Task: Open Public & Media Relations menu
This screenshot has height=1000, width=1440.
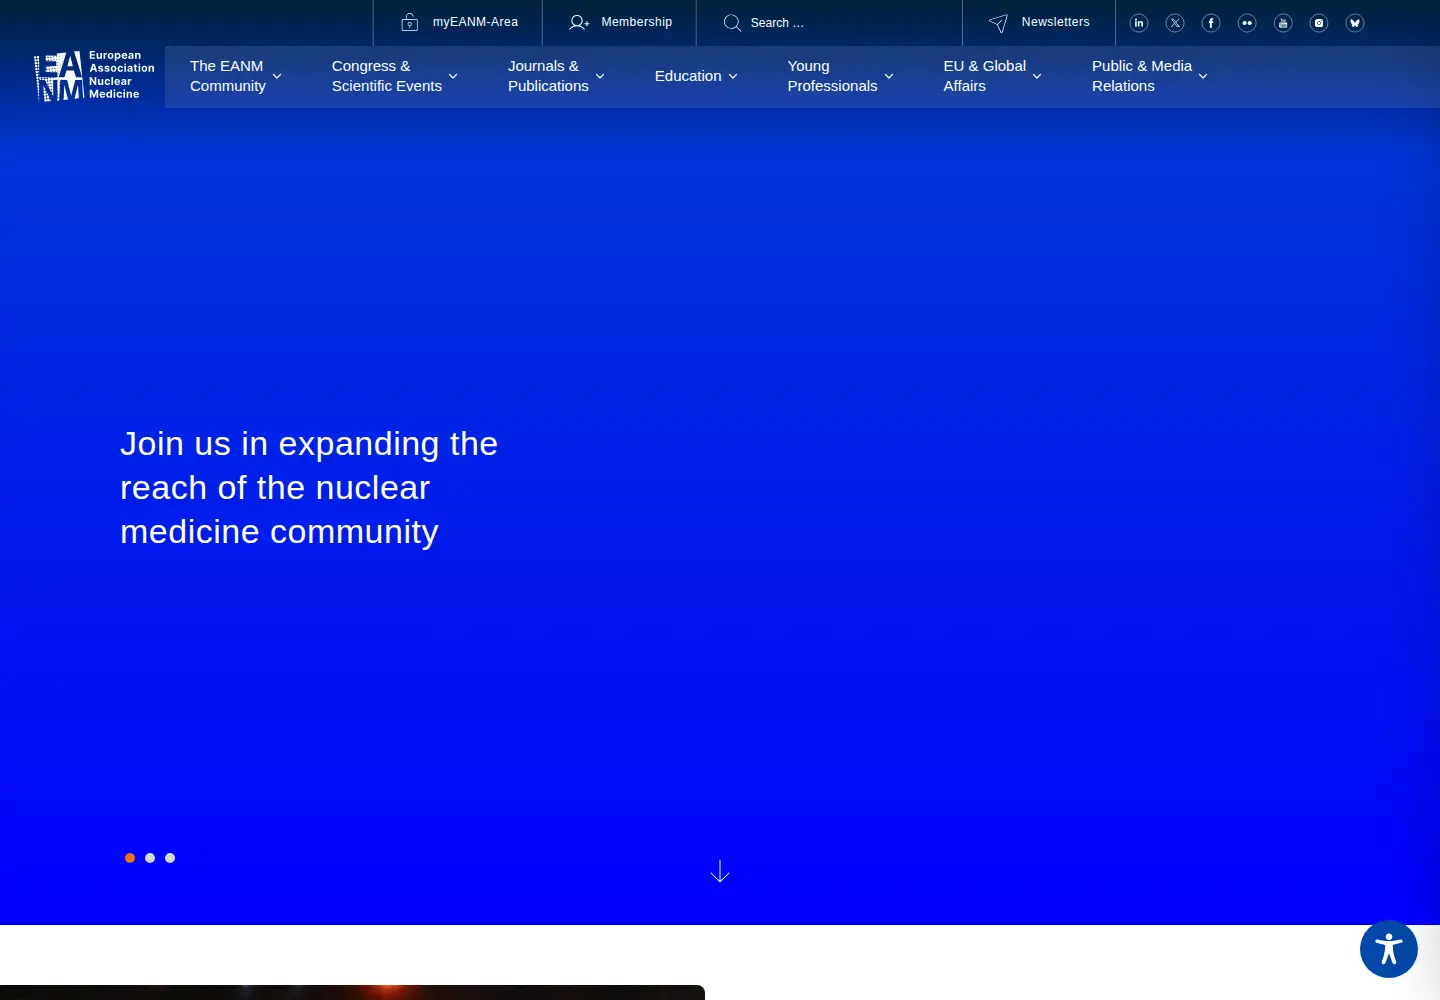Action: tap(1142, 76)
